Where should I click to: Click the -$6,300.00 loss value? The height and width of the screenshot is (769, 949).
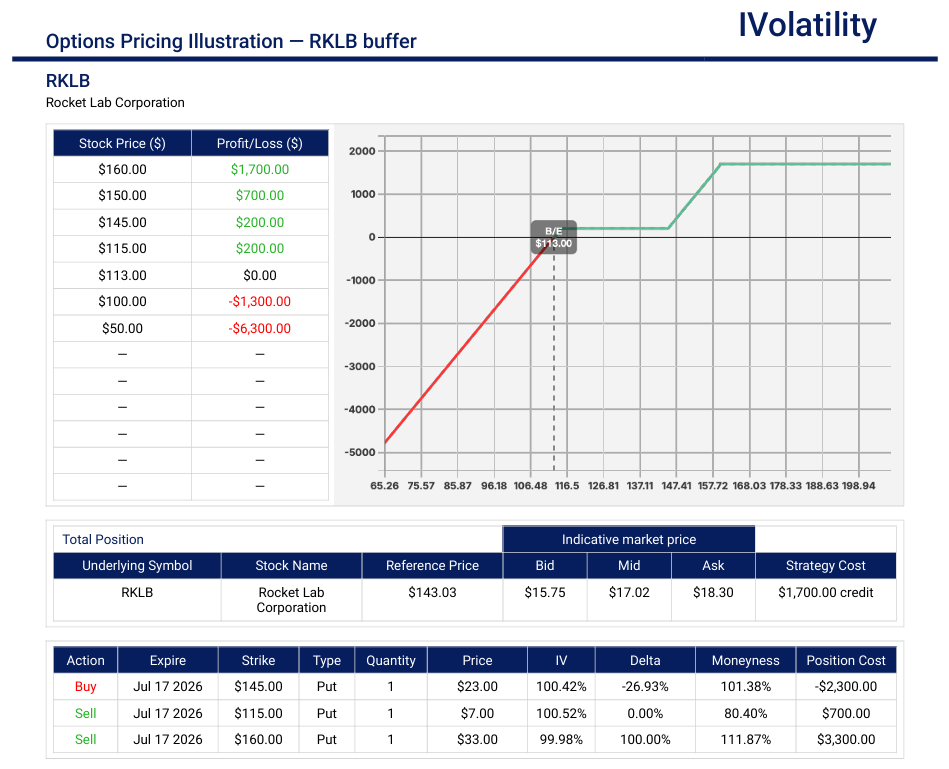click(260, 329)
